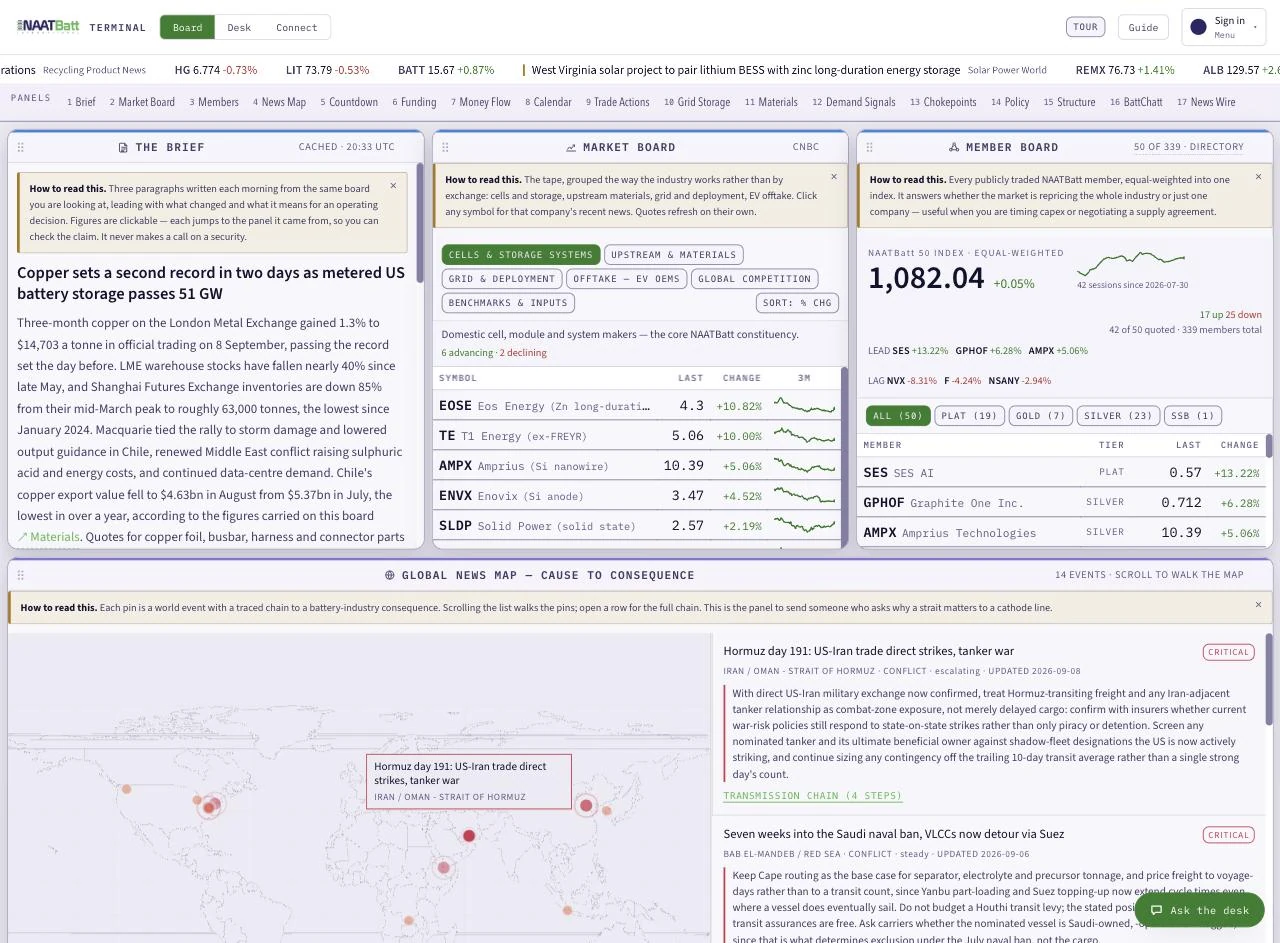Follow the Materials link in the brief
The image size is (1280, 943).
[48, 537]
